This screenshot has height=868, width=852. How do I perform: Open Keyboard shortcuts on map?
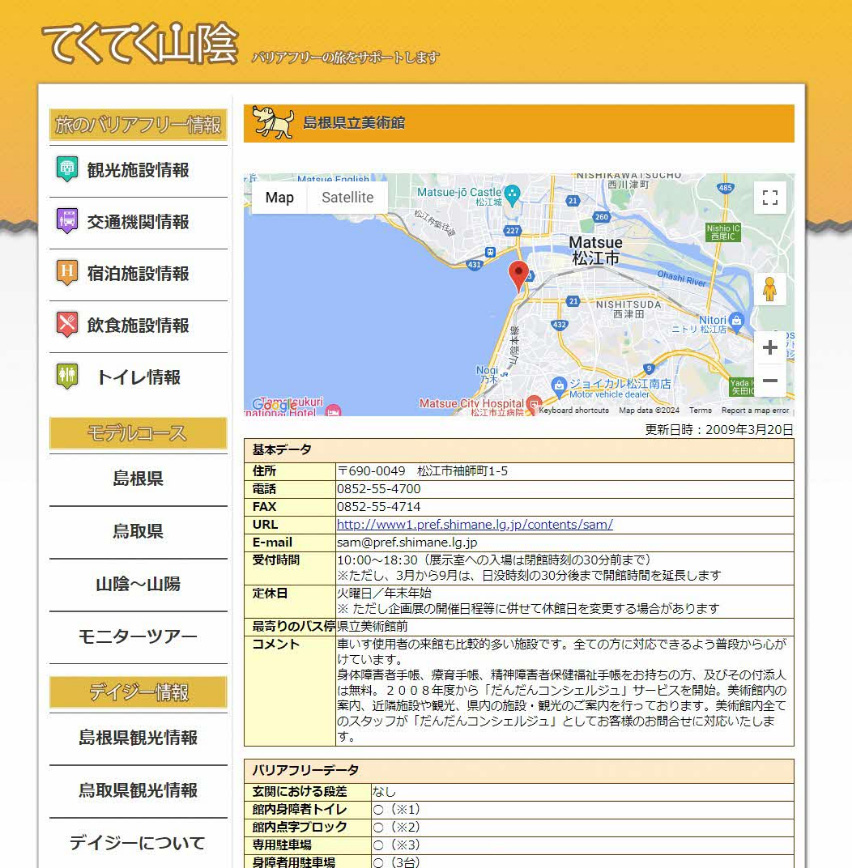pos(574,410)
